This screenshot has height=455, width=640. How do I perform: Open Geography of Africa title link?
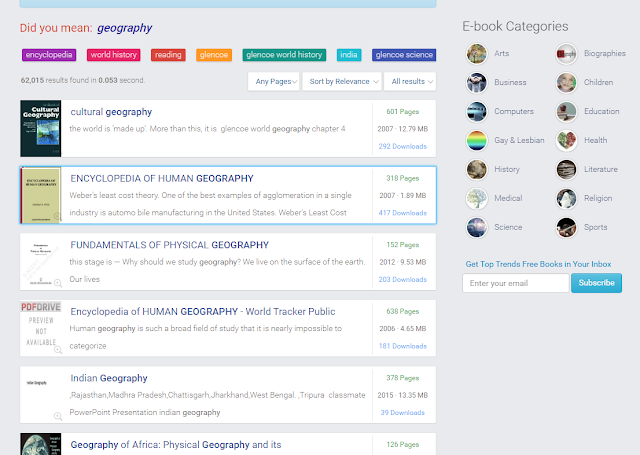point(176,444)
